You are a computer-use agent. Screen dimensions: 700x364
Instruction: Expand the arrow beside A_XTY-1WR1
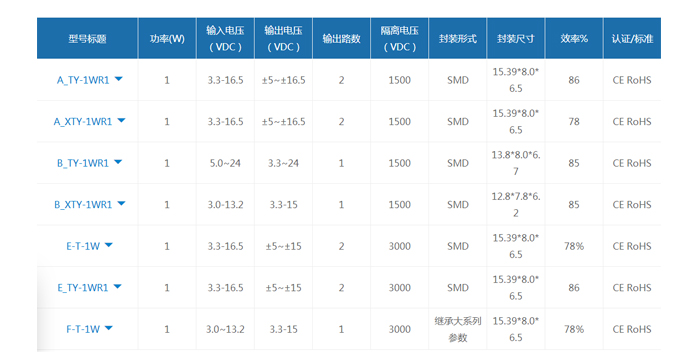point(121,121)
